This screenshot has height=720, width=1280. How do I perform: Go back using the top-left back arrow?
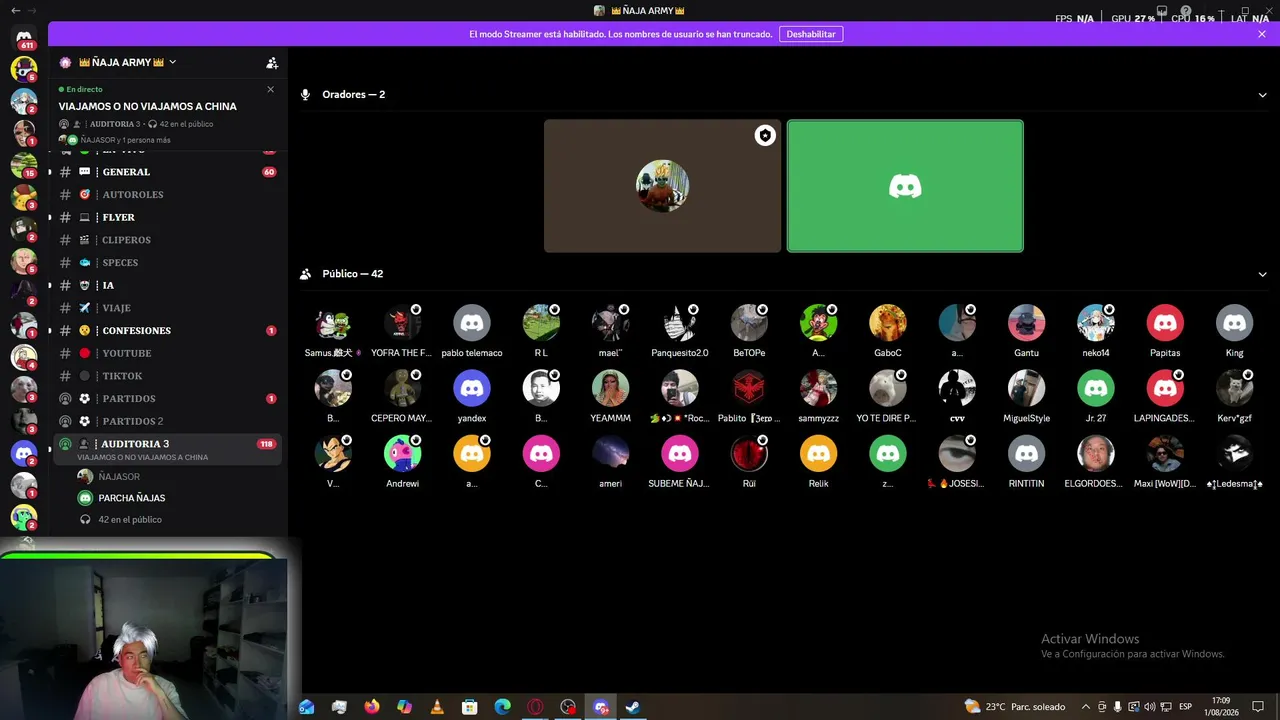point(14,10)
